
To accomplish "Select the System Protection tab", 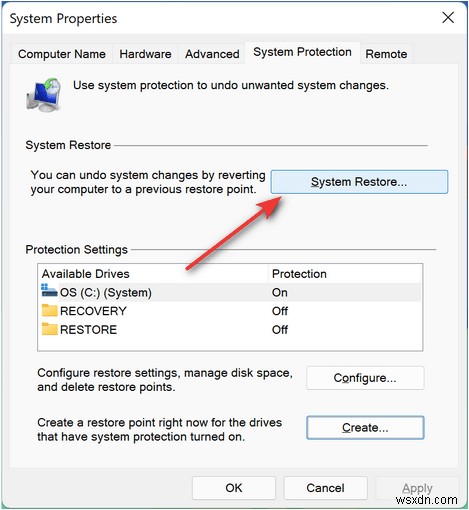I will tap(302, 52).
